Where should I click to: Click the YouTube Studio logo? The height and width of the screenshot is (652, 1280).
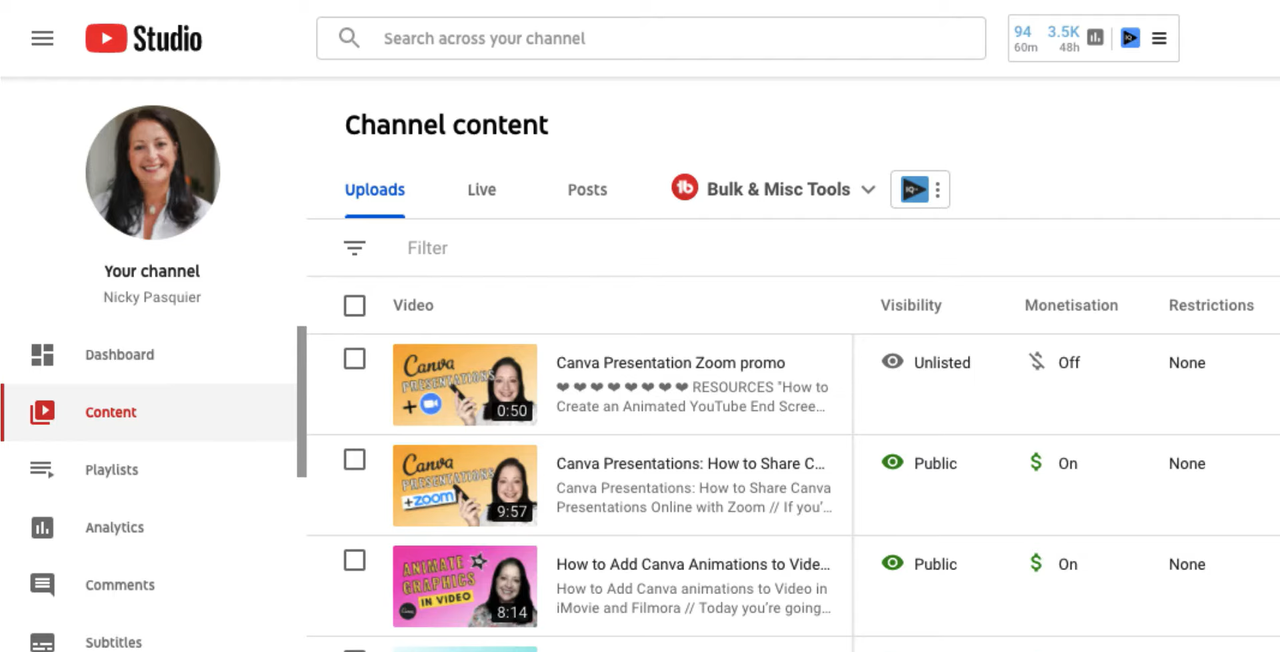tap(144, 39)
